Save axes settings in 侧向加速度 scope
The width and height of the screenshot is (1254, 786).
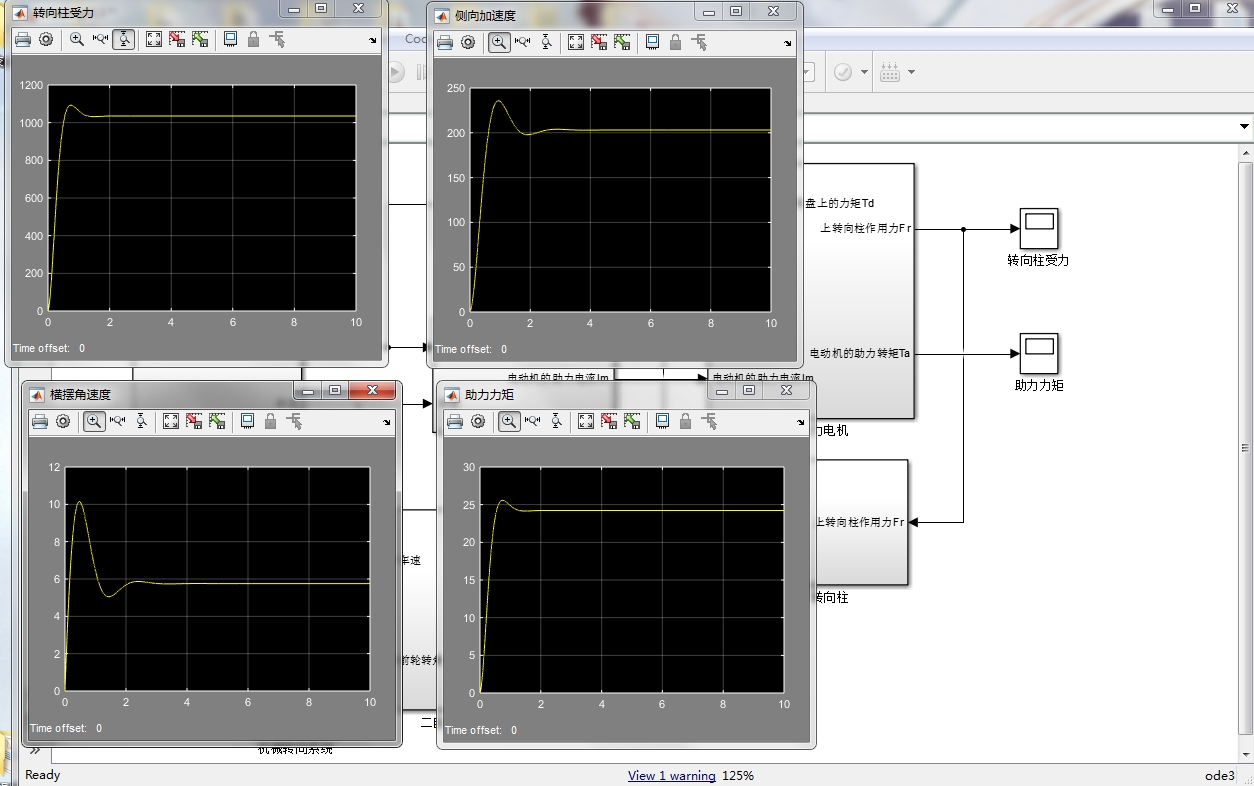coord(599,42)
